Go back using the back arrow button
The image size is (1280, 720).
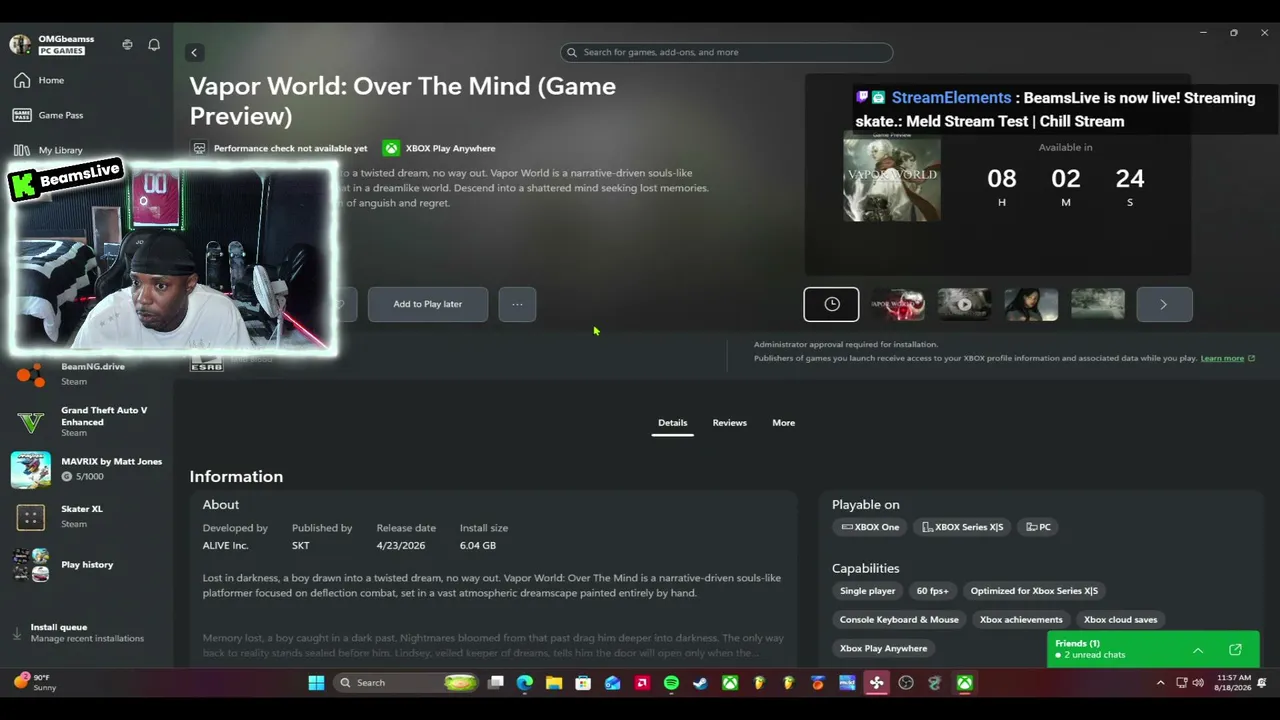[x=194, y=52]
